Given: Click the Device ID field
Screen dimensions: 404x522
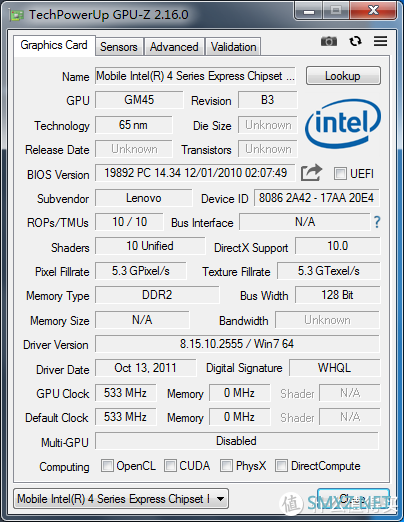Looking at the screenshot, I should [317, 198].
